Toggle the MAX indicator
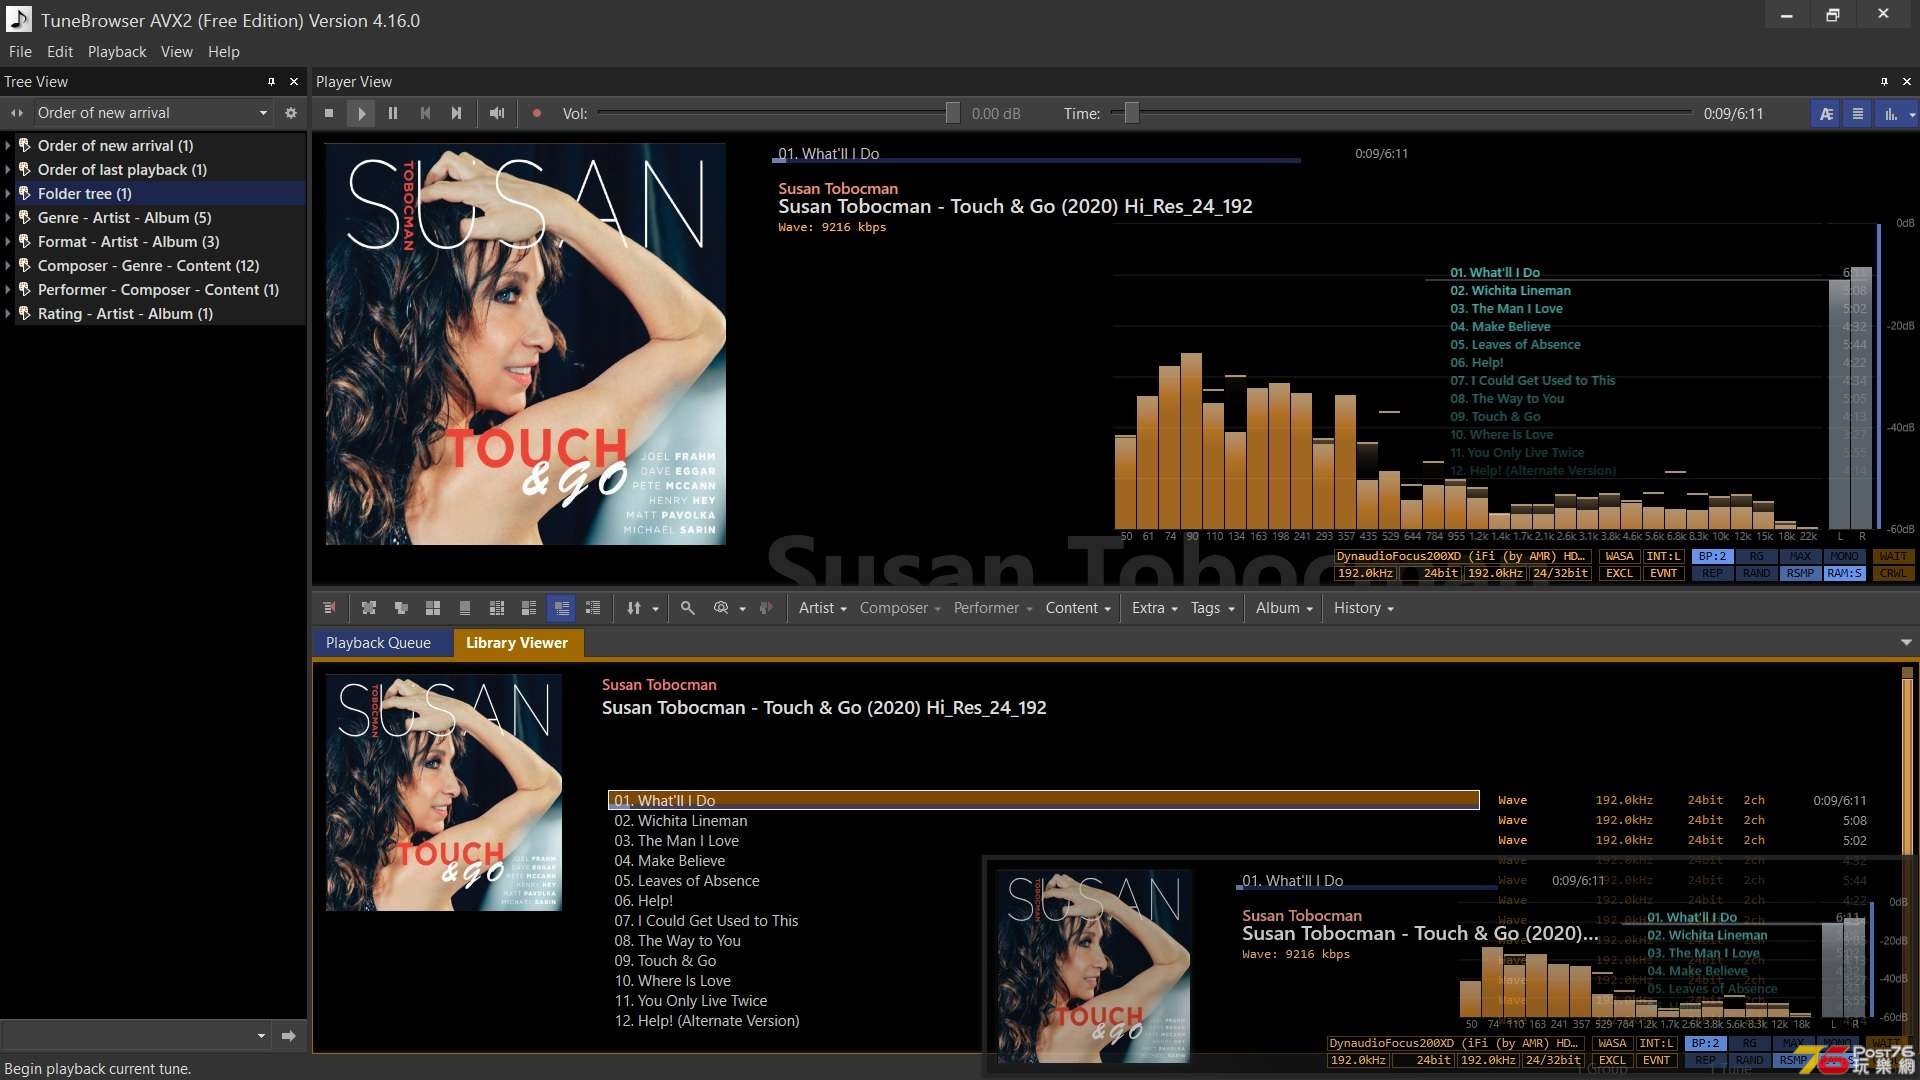 coord(1800,557)
